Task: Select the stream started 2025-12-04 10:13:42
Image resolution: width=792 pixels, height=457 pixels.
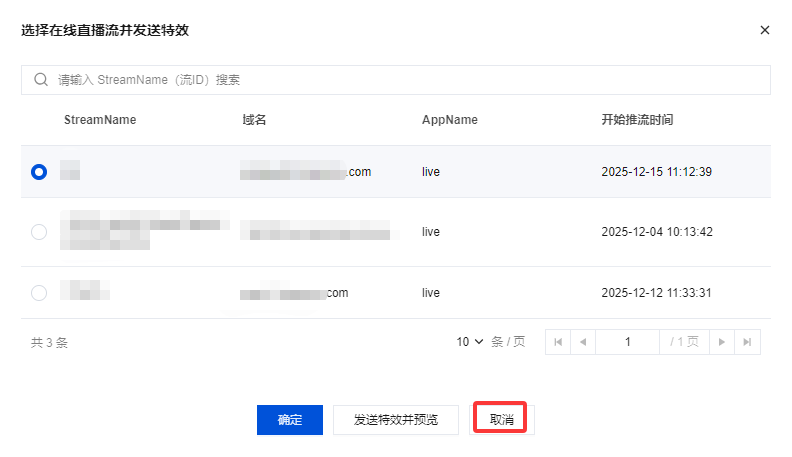Action: pyautogui.click(x=39, y=232)
